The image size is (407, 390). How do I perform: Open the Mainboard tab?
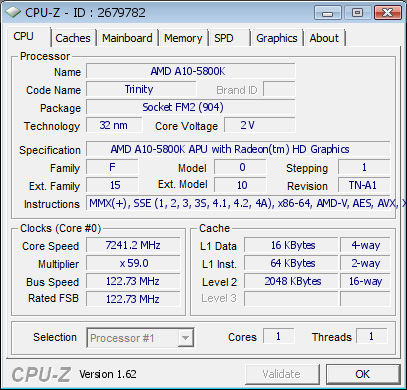pyautogui.click(x=127, y=38)
